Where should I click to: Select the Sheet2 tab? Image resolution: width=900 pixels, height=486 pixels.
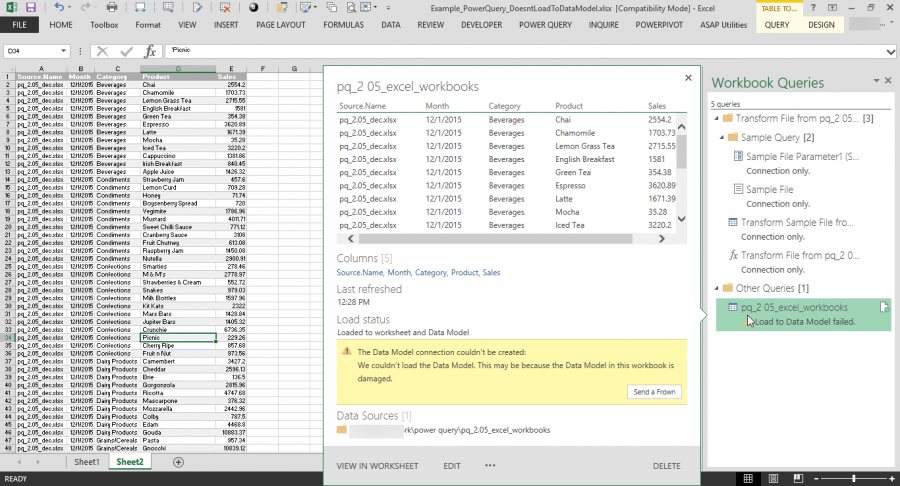[x=130, y=462]
